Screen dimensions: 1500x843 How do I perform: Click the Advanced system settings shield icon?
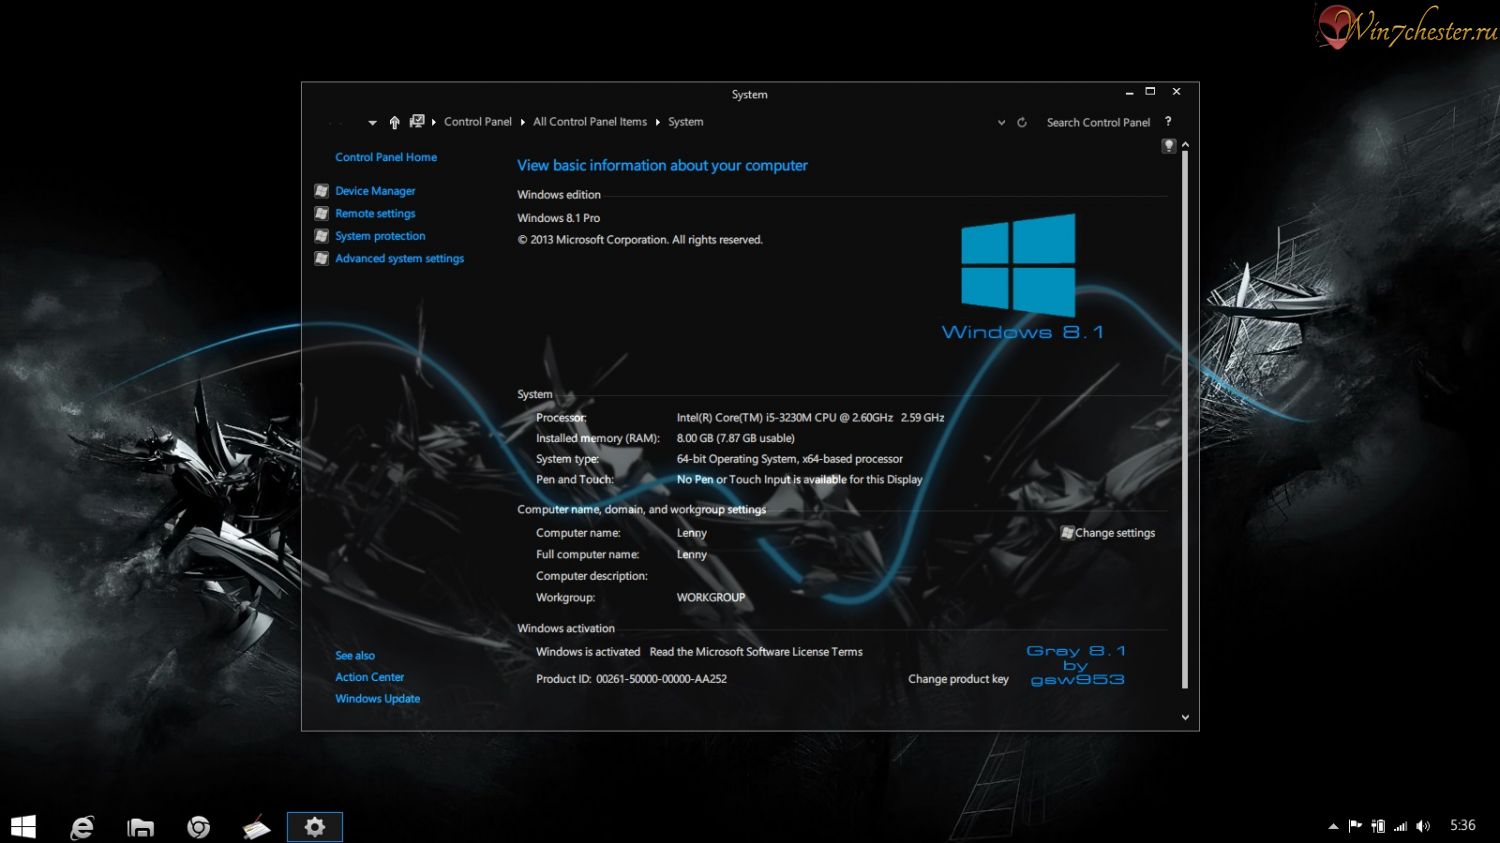coord(321,258)
